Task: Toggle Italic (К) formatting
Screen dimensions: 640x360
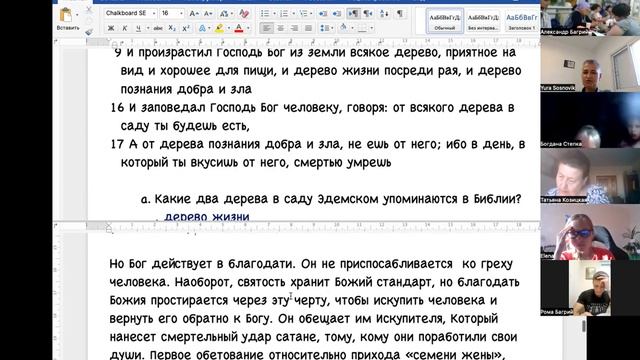Action: tap(124, 28)
